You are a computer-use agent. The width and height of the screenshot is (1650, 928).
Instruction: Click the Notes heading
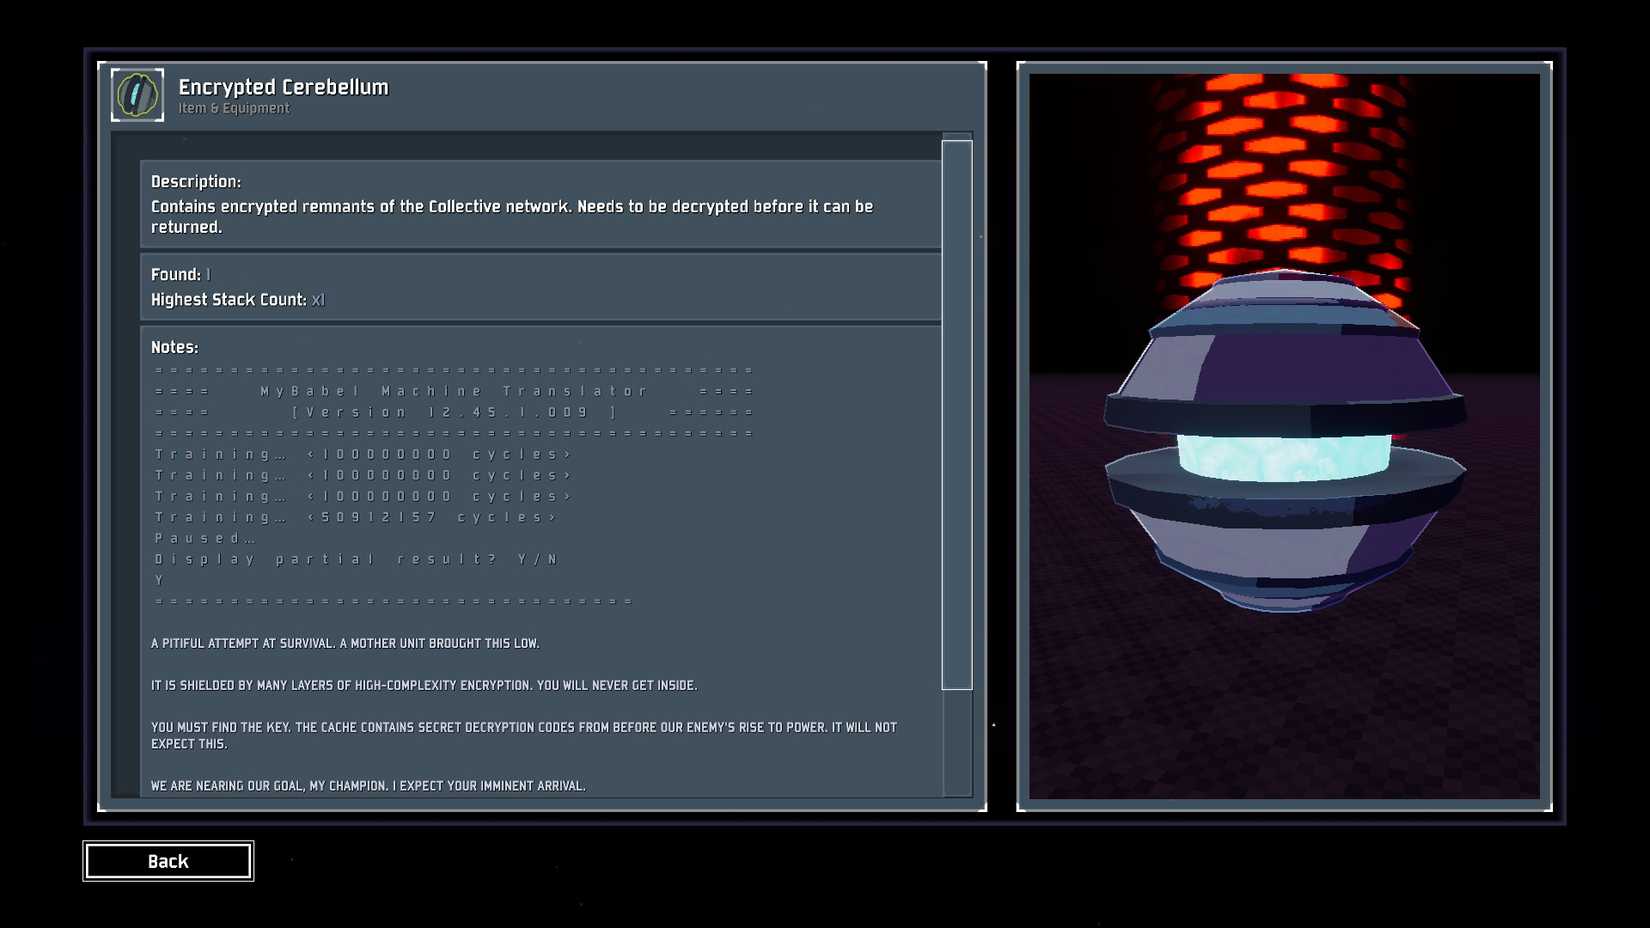[x=175, y=347]
